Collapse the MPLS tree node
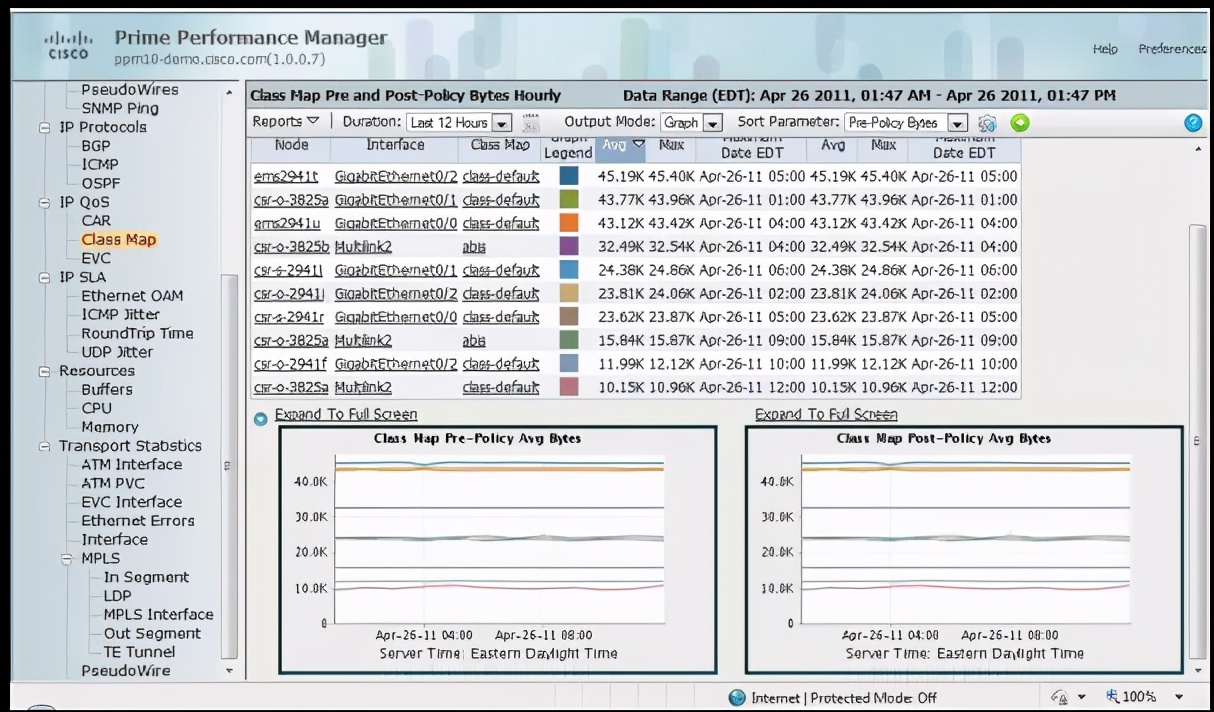 pyautogui.click(x=67, y=559)
